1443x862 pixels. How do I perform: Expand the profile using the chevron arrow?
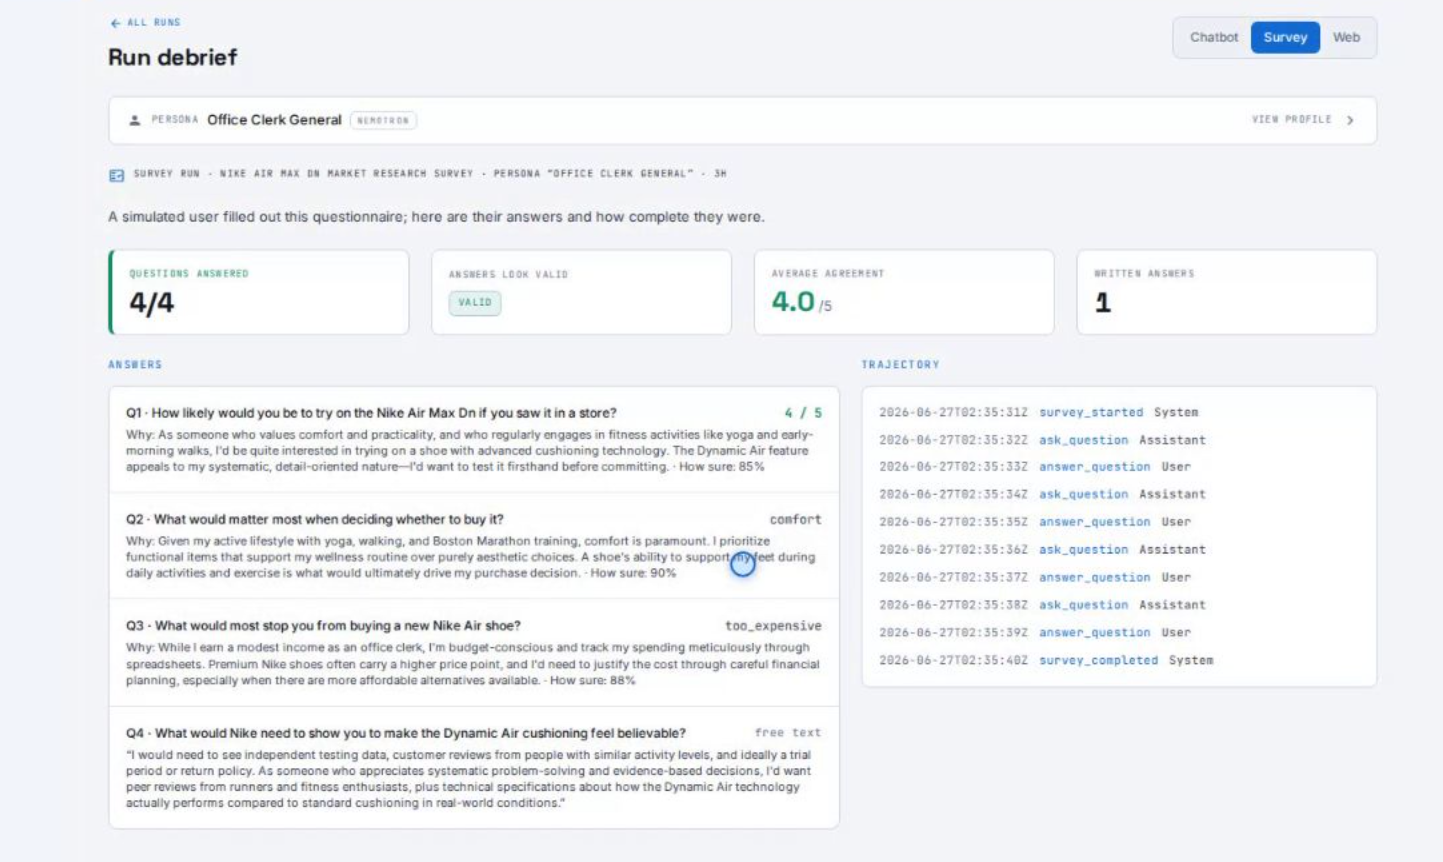point(1350,120)
